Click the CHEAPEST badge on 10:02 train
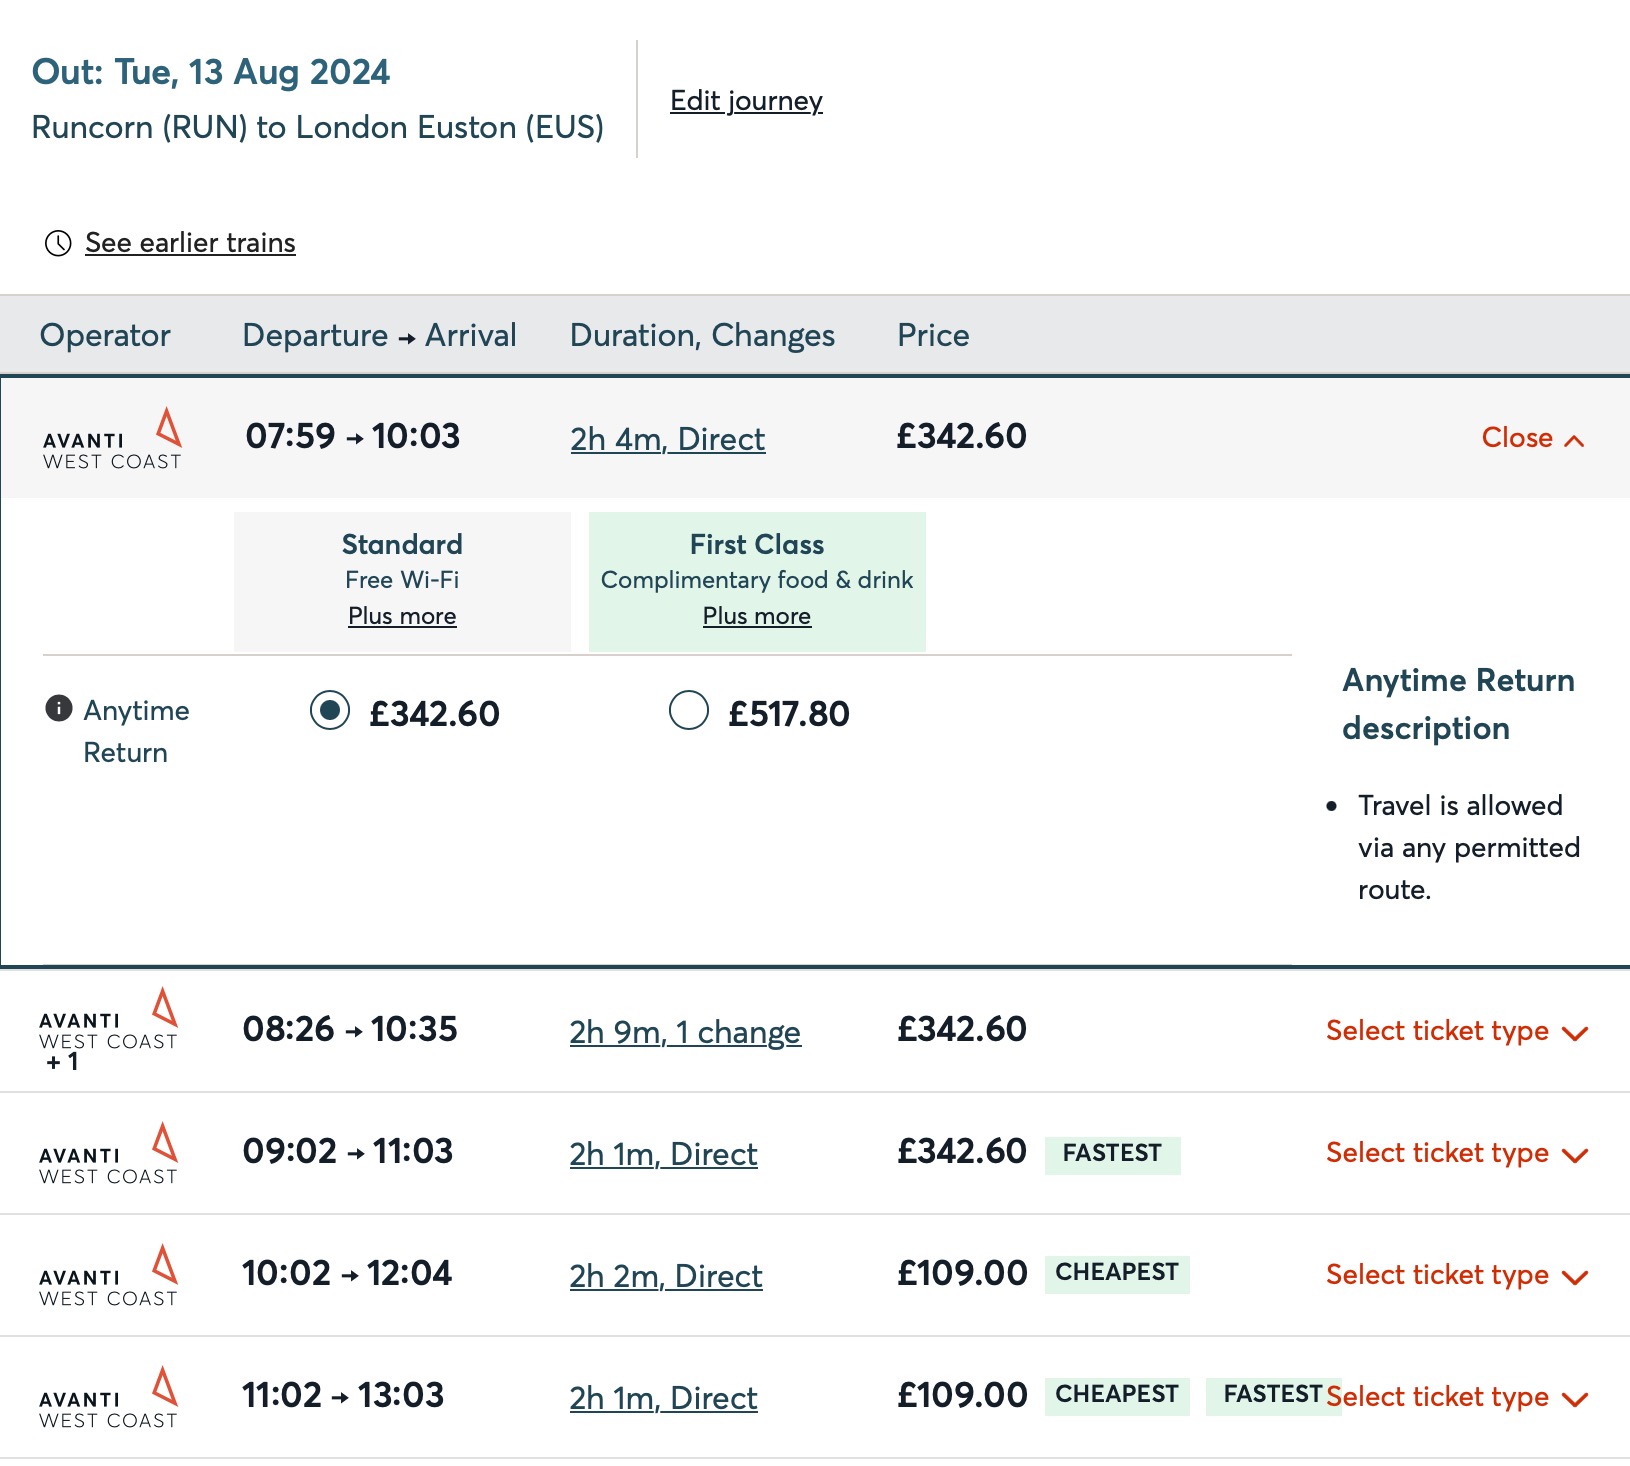 [1117, 1273]
